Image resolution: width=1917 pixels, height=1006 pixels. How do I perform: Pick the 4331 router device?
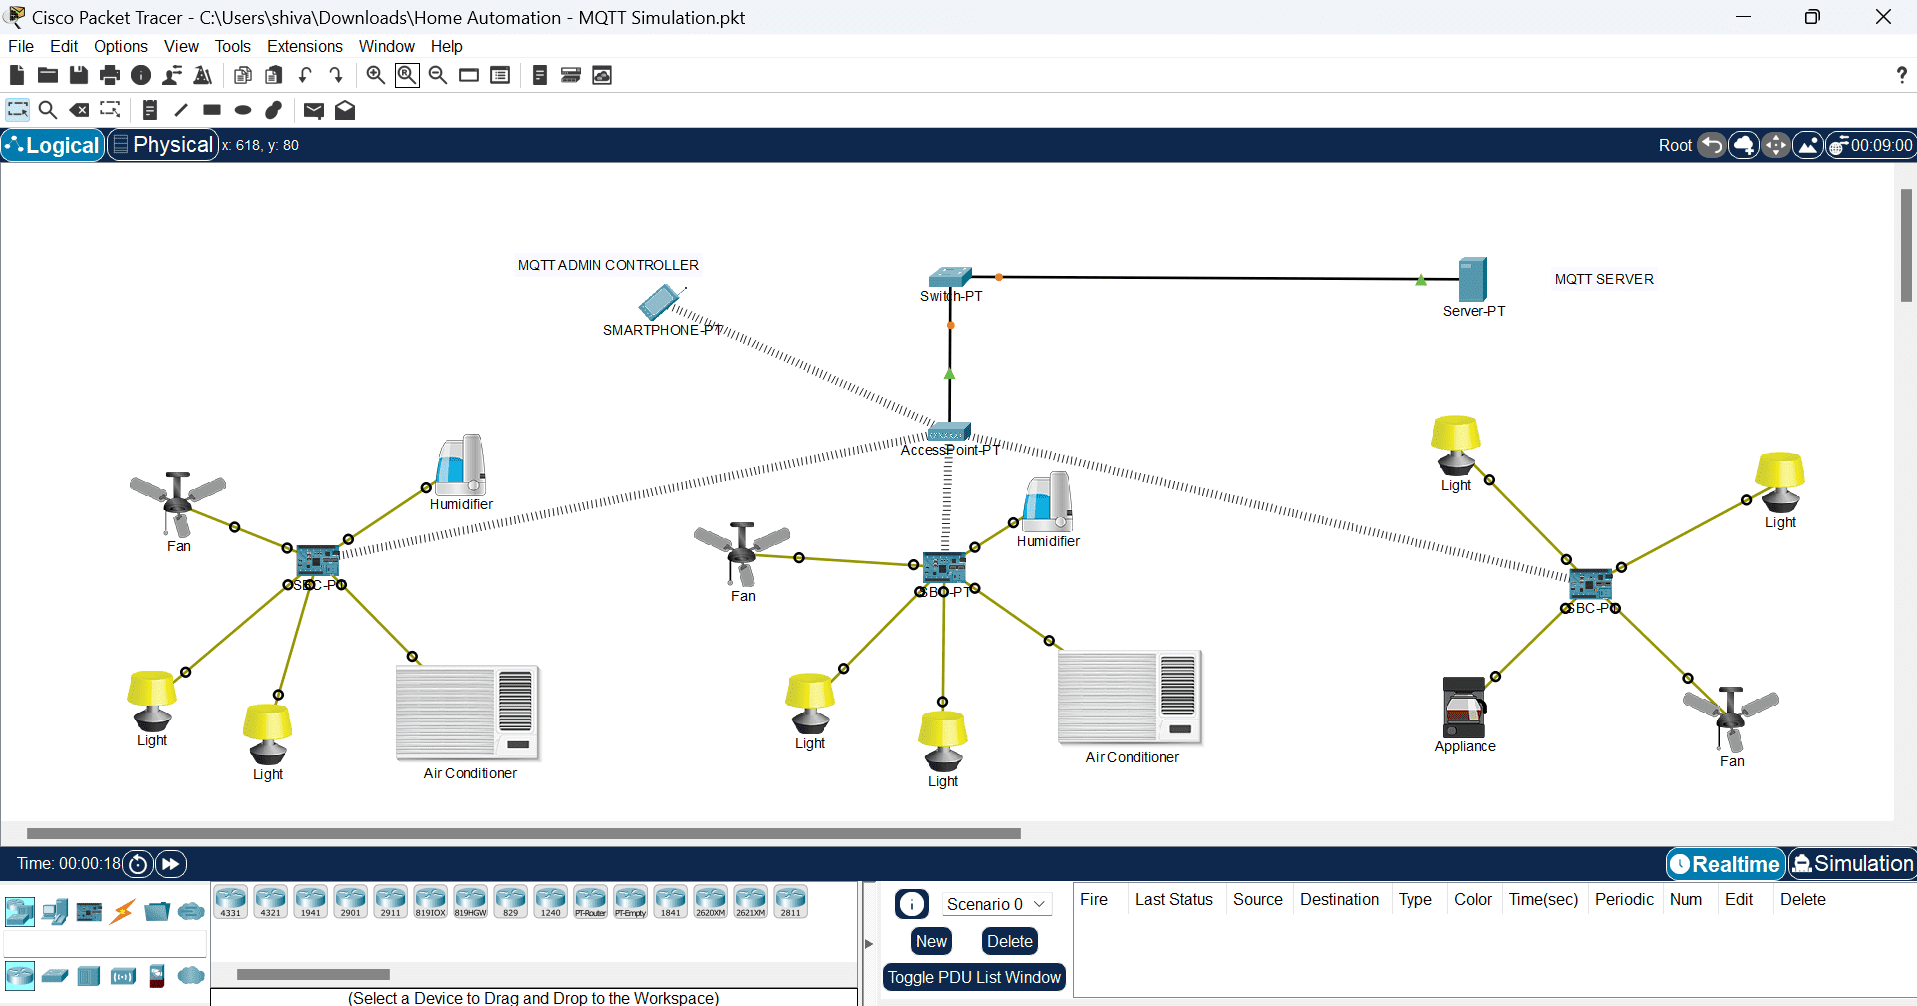tap(230, 902)
